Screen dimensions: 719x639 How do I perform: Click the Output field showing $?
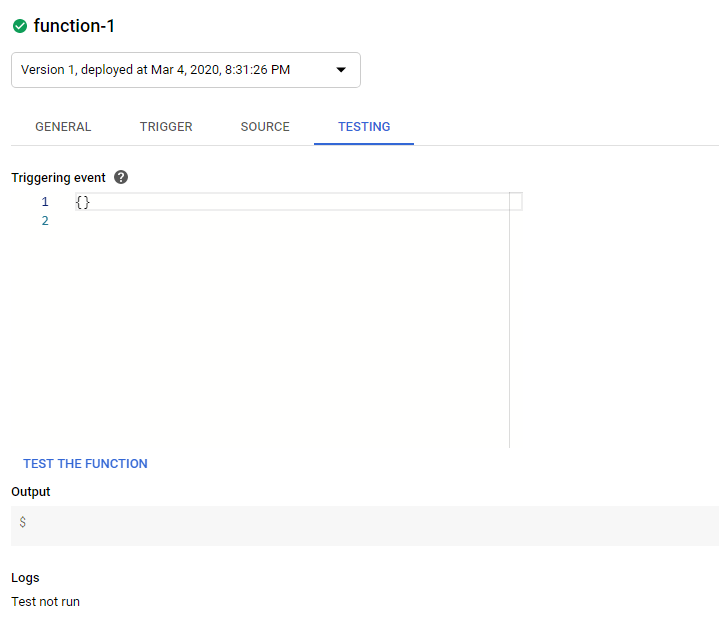(364, 524)
